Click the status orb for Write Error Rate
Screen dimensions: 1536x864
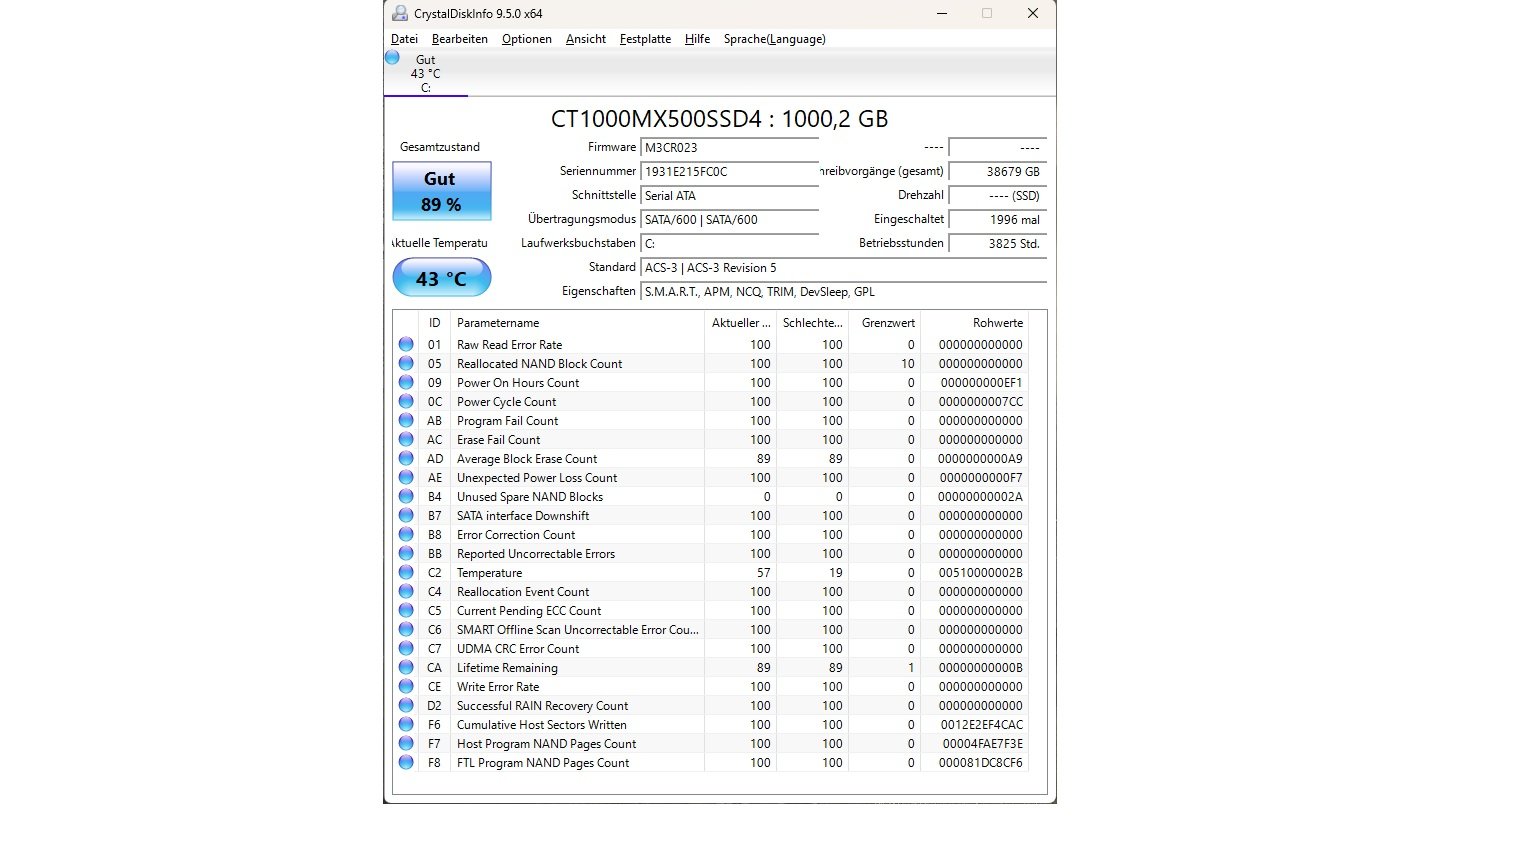(x=406, y=686)
